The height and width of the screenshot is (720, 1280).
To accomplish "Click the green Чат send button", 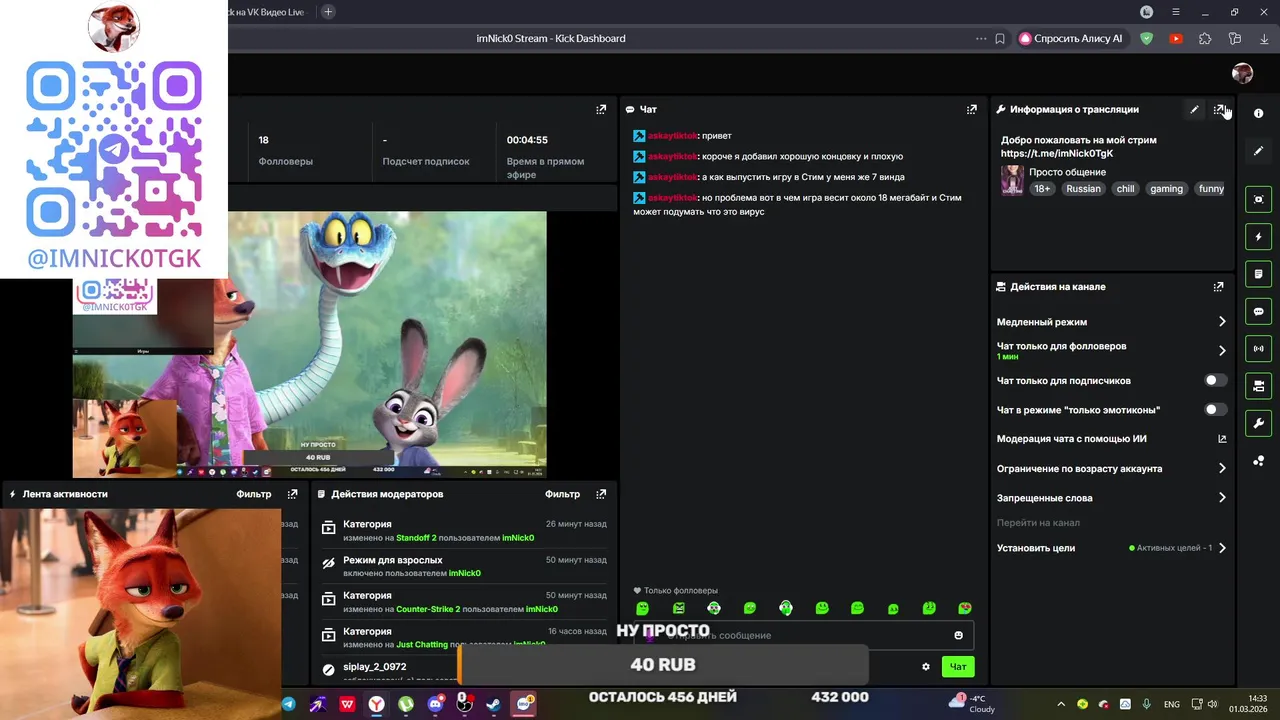I will (x=958, y=667).
